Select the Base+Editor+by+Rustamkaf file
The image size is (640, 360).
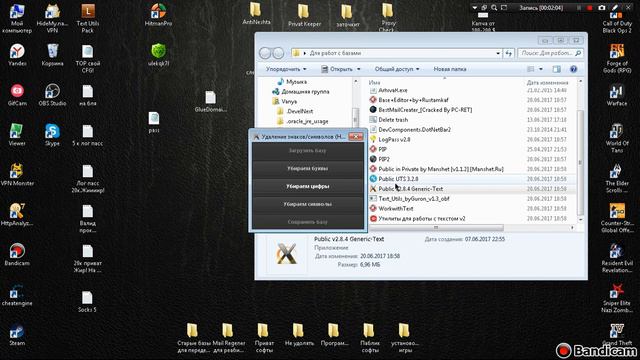point(413,100)
